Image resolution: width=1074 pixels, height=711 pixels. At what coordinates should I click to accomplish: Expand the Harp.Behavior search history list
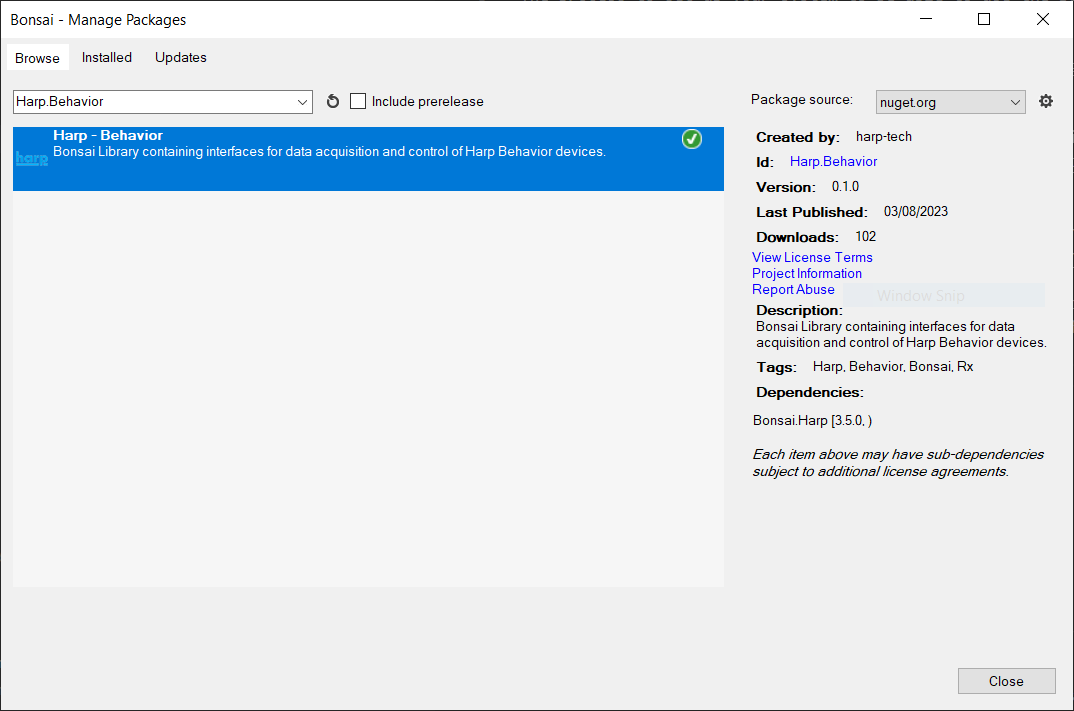pyautogui.click(x=303, y=101)
